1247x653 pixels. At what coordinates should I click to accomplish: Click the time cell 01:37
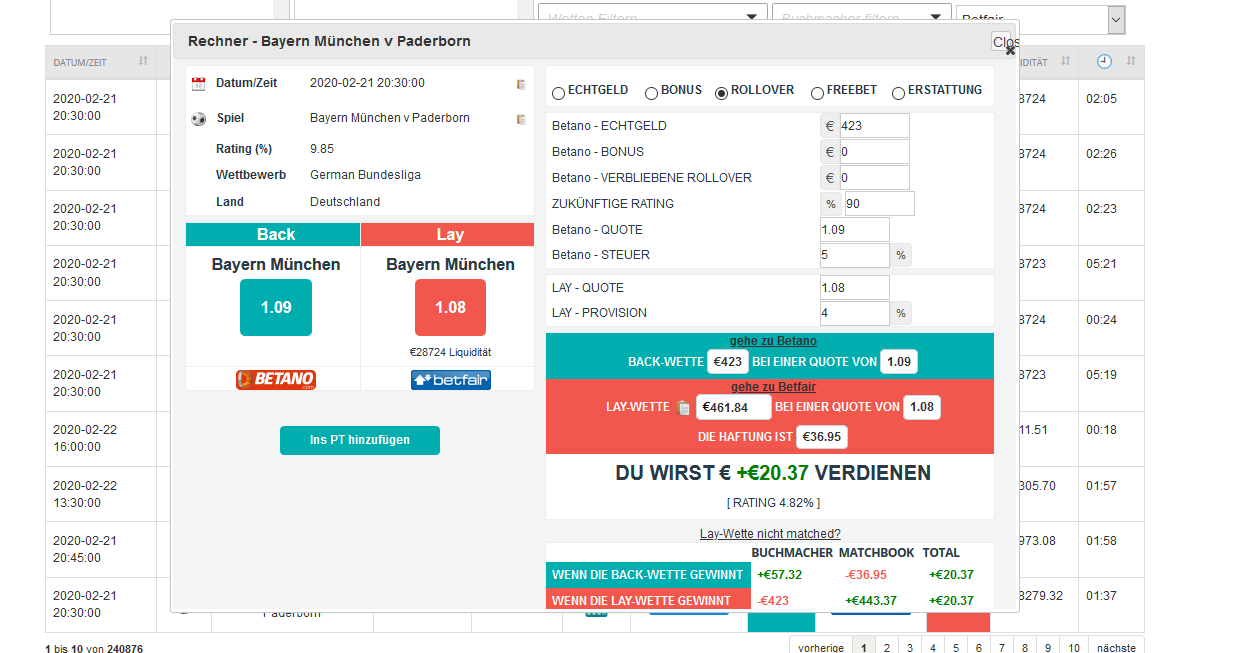[x=1101, y=596]
